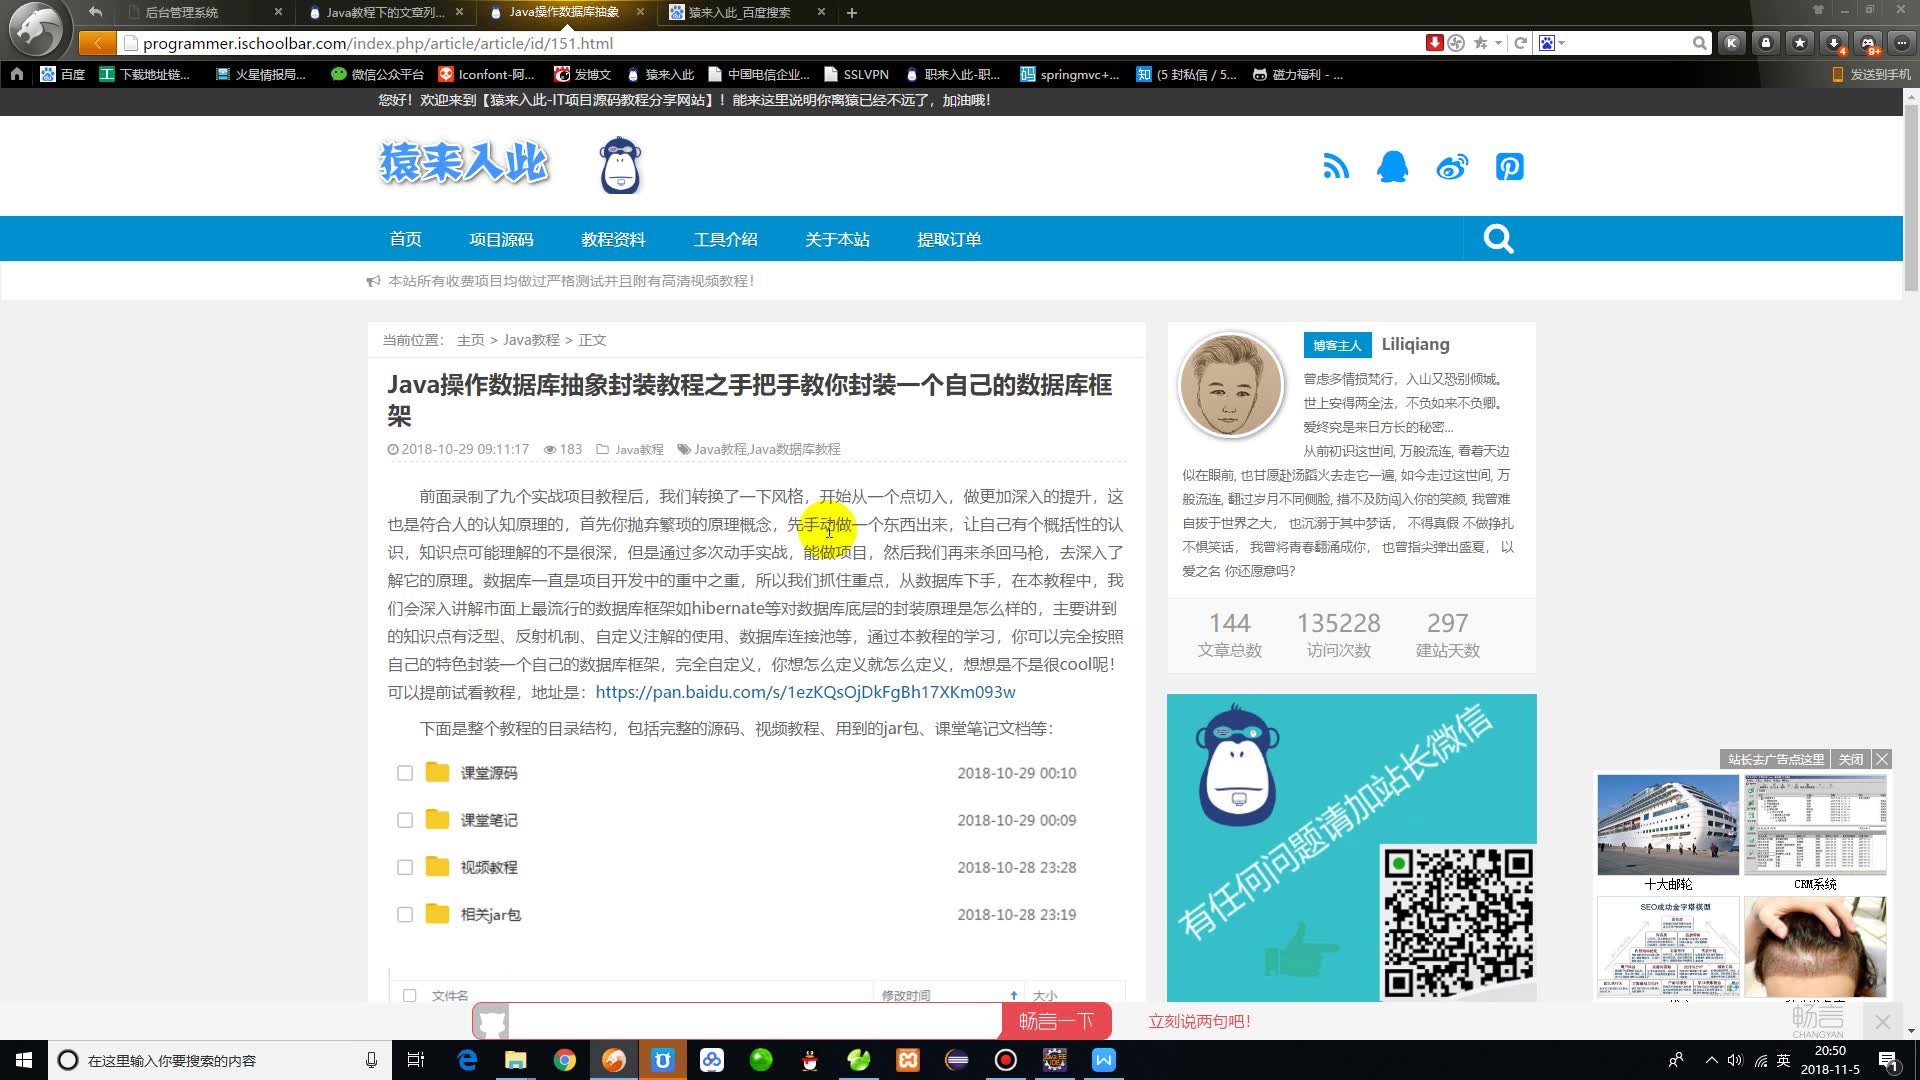Open Edge browser from the taskbar
Image resolution: width=1920 pixels, height=1080 pixels.
(x=467, y=1060)
